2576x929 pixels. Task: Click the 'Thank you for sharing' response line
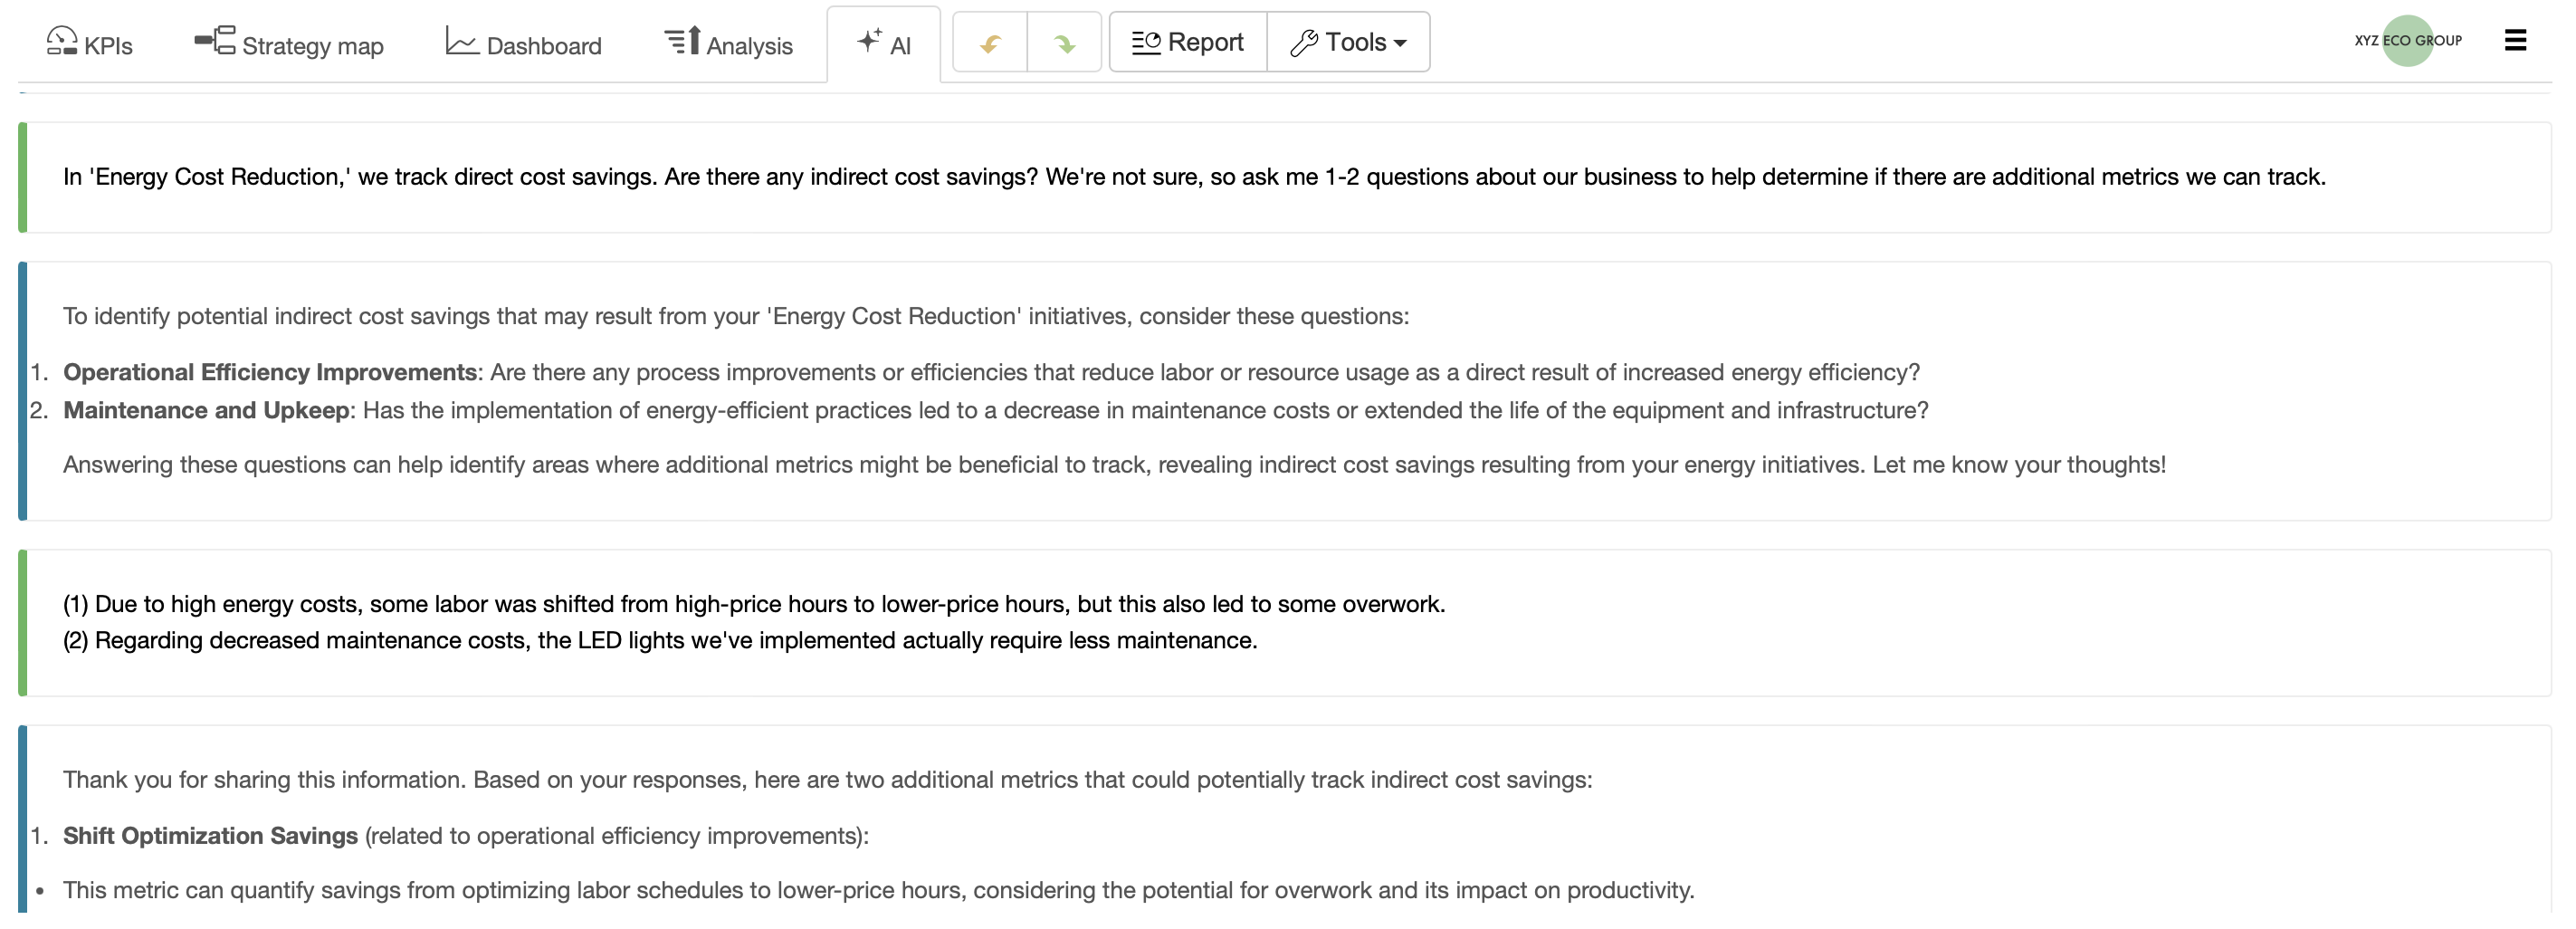coord(827,780)
